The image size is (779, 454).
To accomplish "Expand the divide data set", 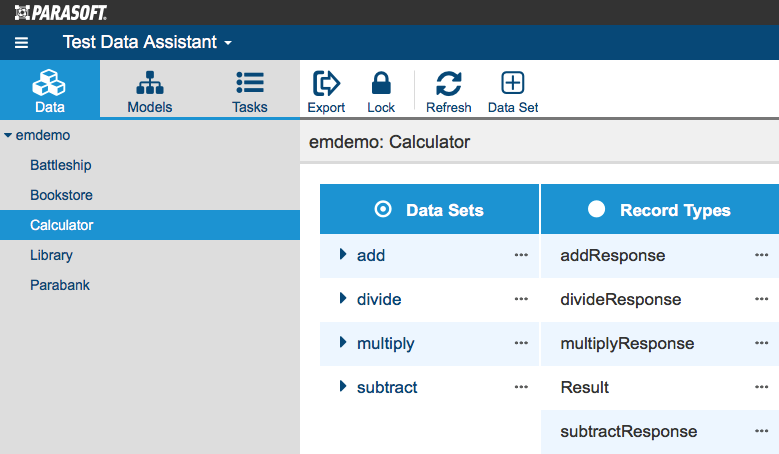I will (343, 298).
